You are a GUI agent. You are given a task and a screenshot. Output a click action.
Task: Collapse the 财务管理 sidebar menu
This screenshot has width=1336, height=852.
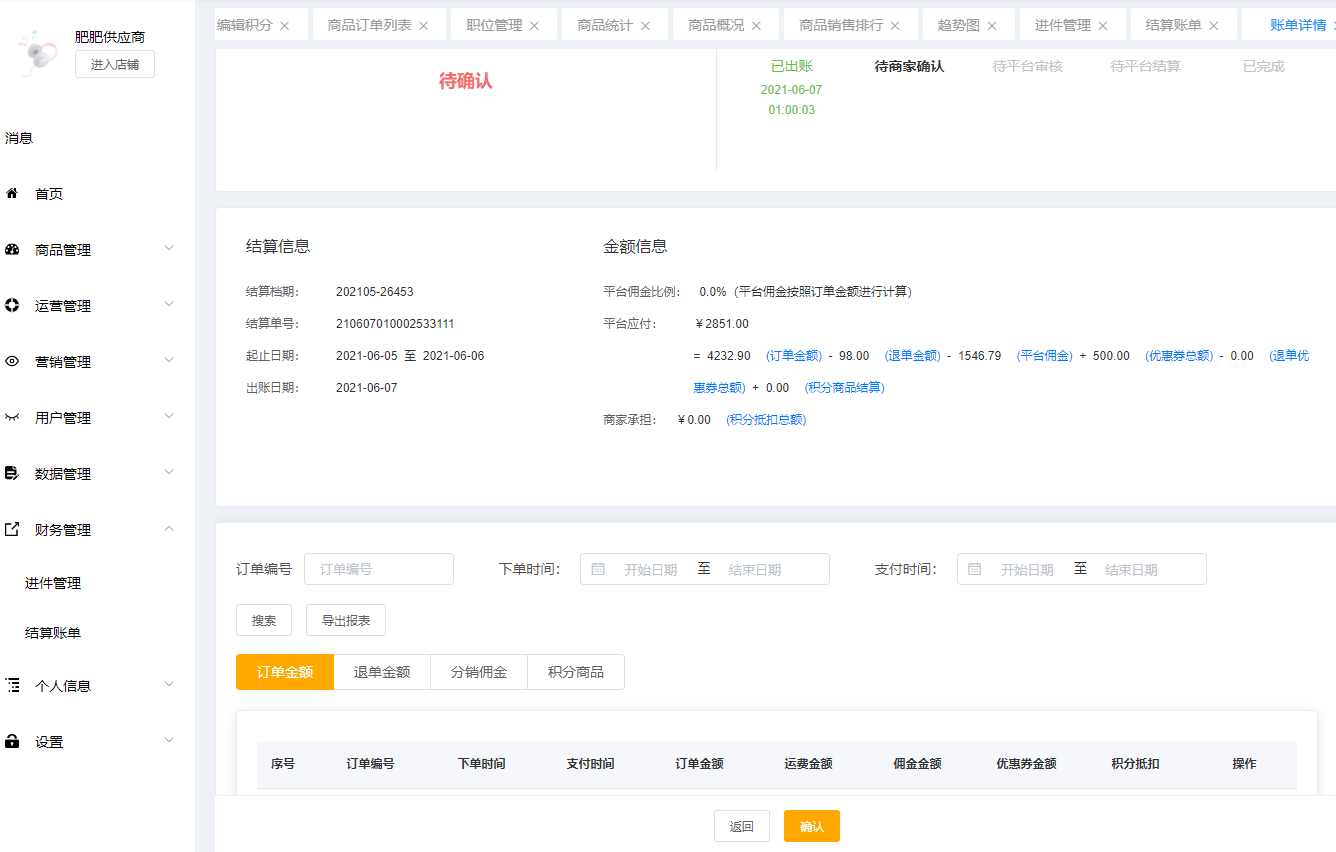(x=169, y=528)
